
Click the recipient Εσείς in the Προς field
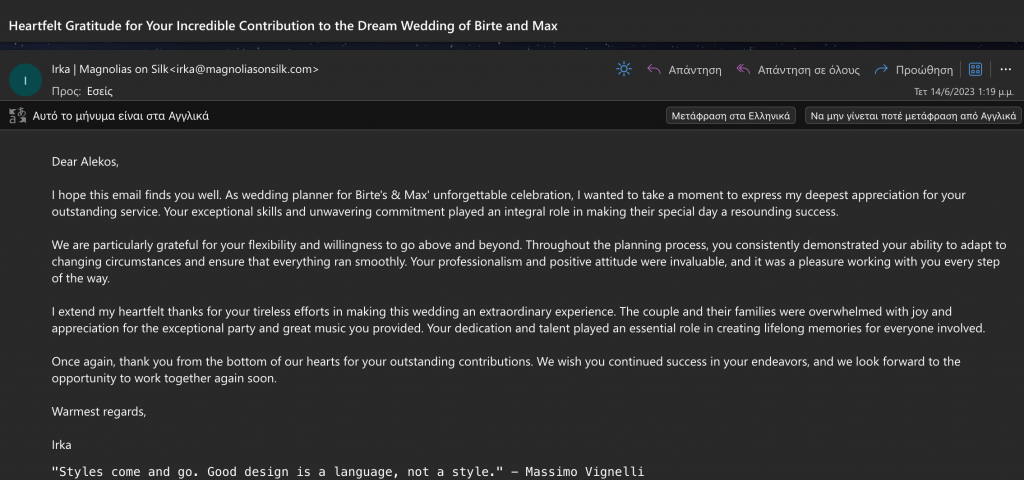click(99, 91)
